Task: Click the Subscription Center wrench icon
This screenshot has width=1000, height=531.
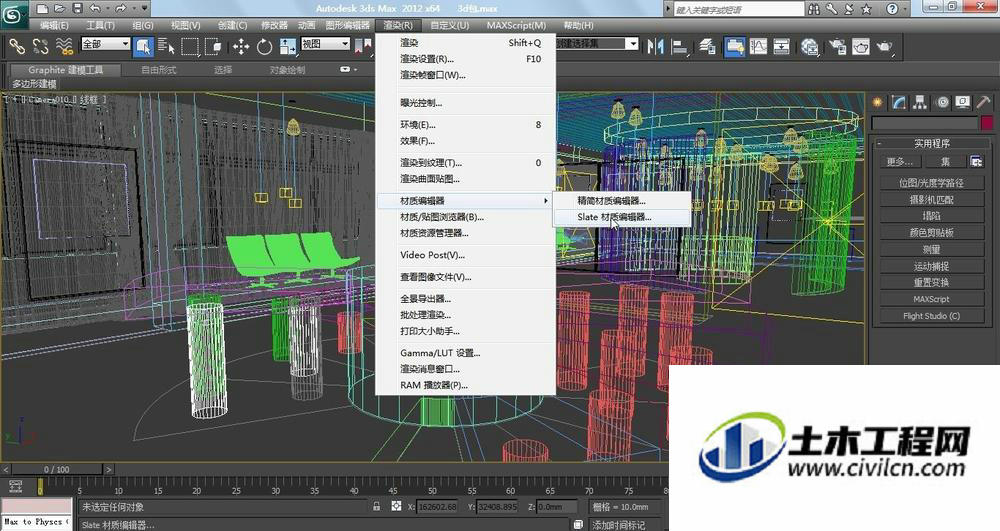Action: coord(832,9)
